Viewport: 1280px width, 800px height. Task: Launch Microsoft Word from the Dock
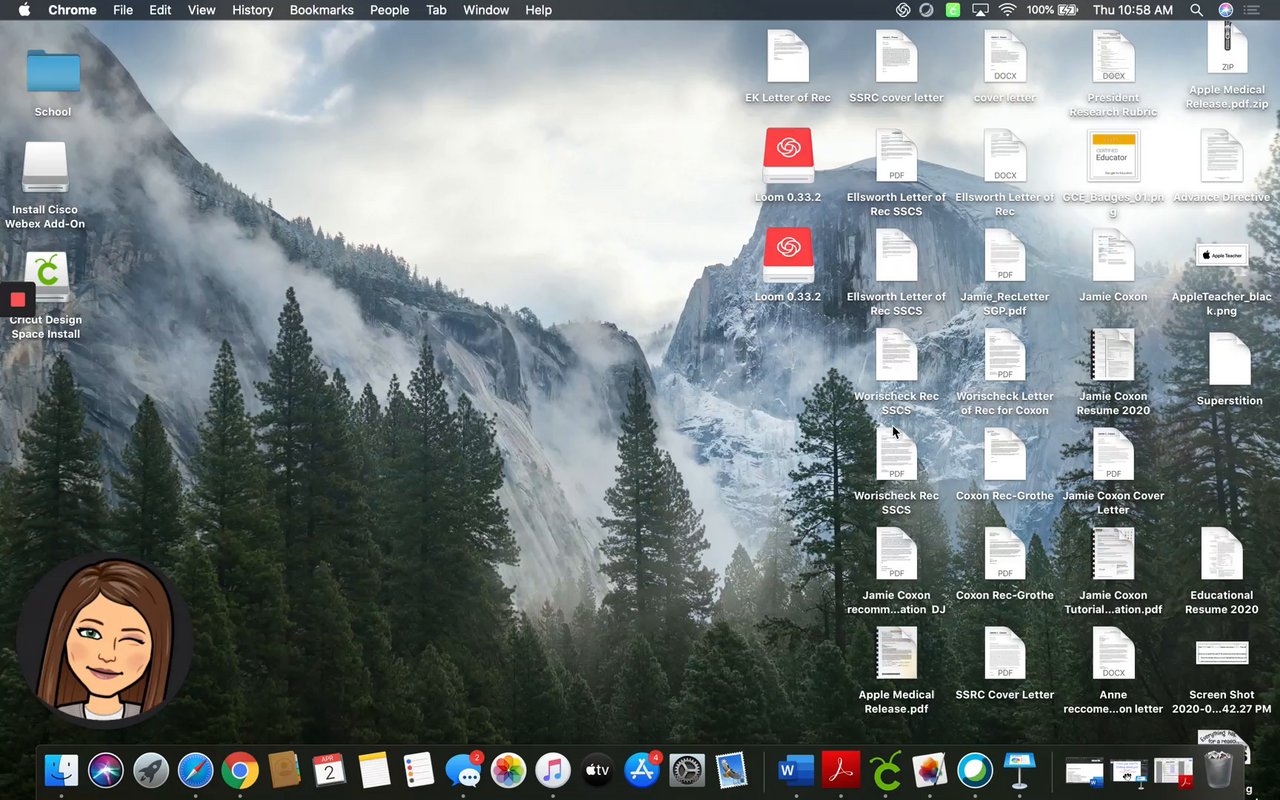pos(796,770)
